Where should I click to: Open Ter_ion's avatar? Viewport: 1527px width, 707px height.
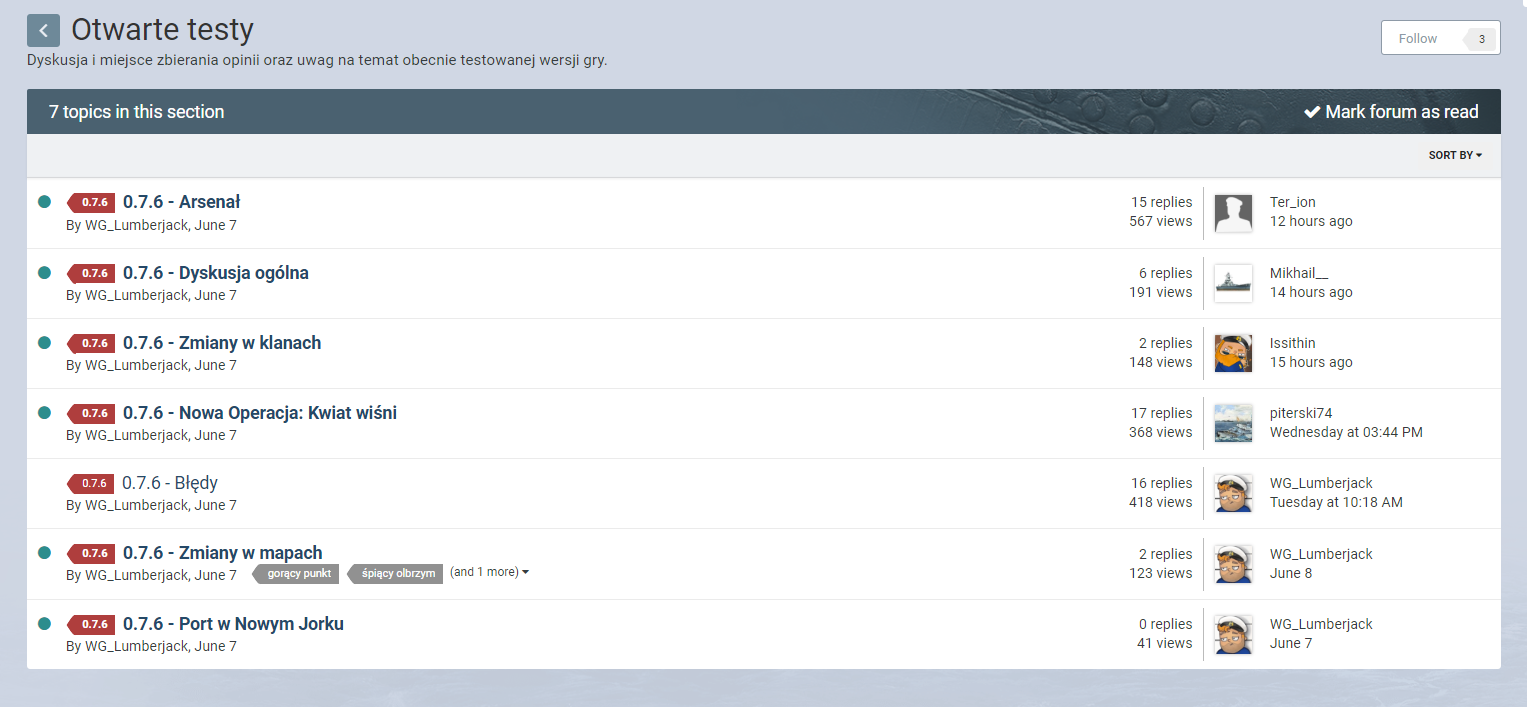(x=1233, y=213)
